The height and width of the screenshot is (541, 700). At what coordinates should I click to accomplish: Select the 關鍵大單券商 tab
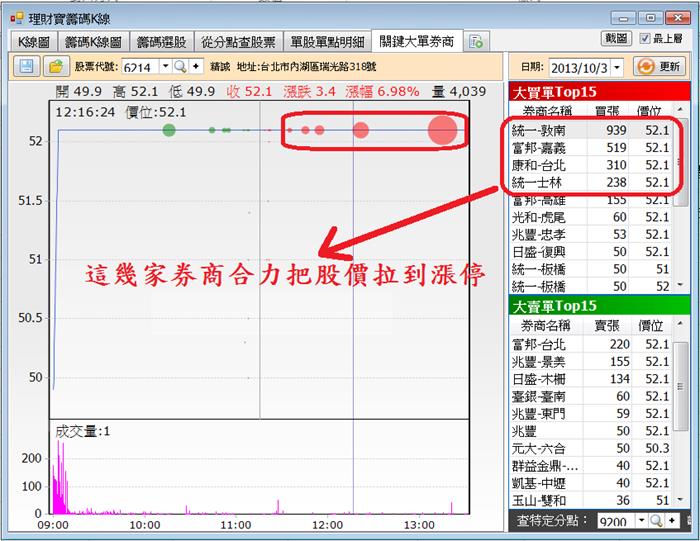coord(417,42)
